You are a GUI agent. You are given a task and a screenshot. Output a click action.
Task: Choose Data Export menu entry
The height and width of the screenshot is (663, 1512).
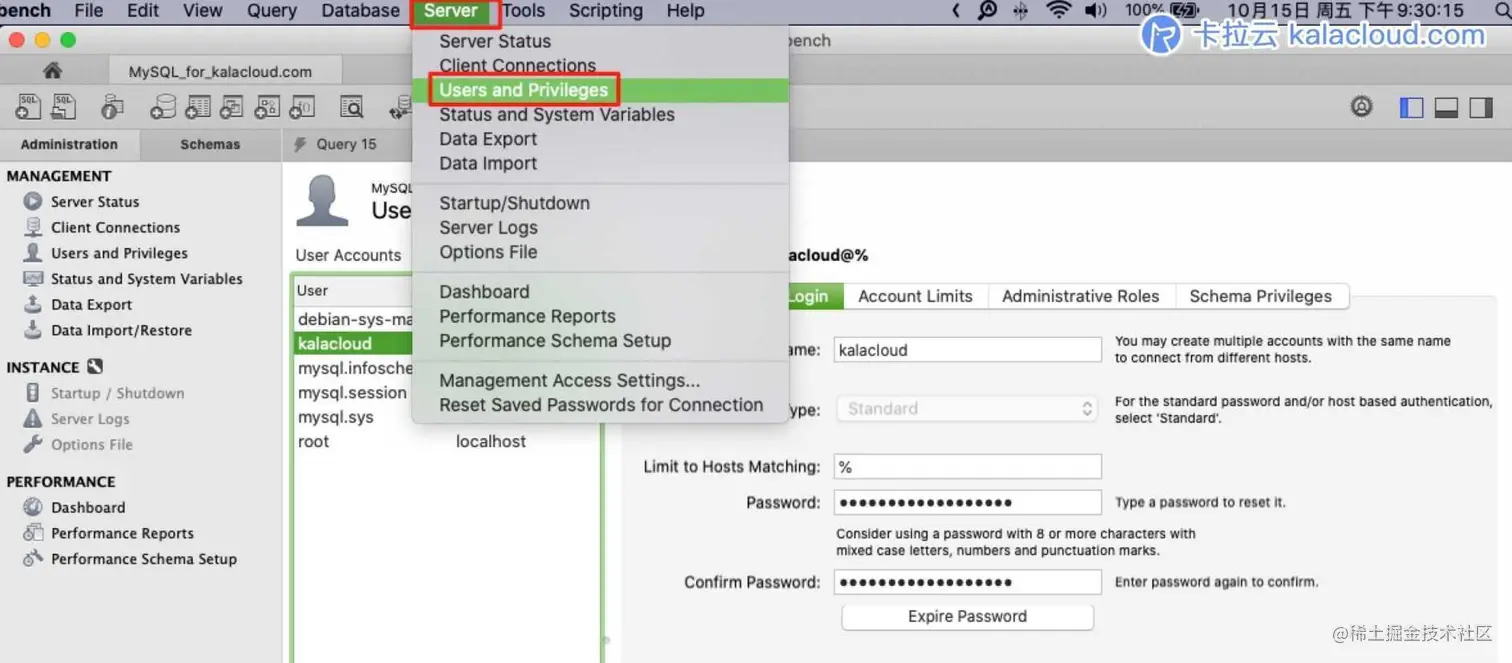coord(600,139)
